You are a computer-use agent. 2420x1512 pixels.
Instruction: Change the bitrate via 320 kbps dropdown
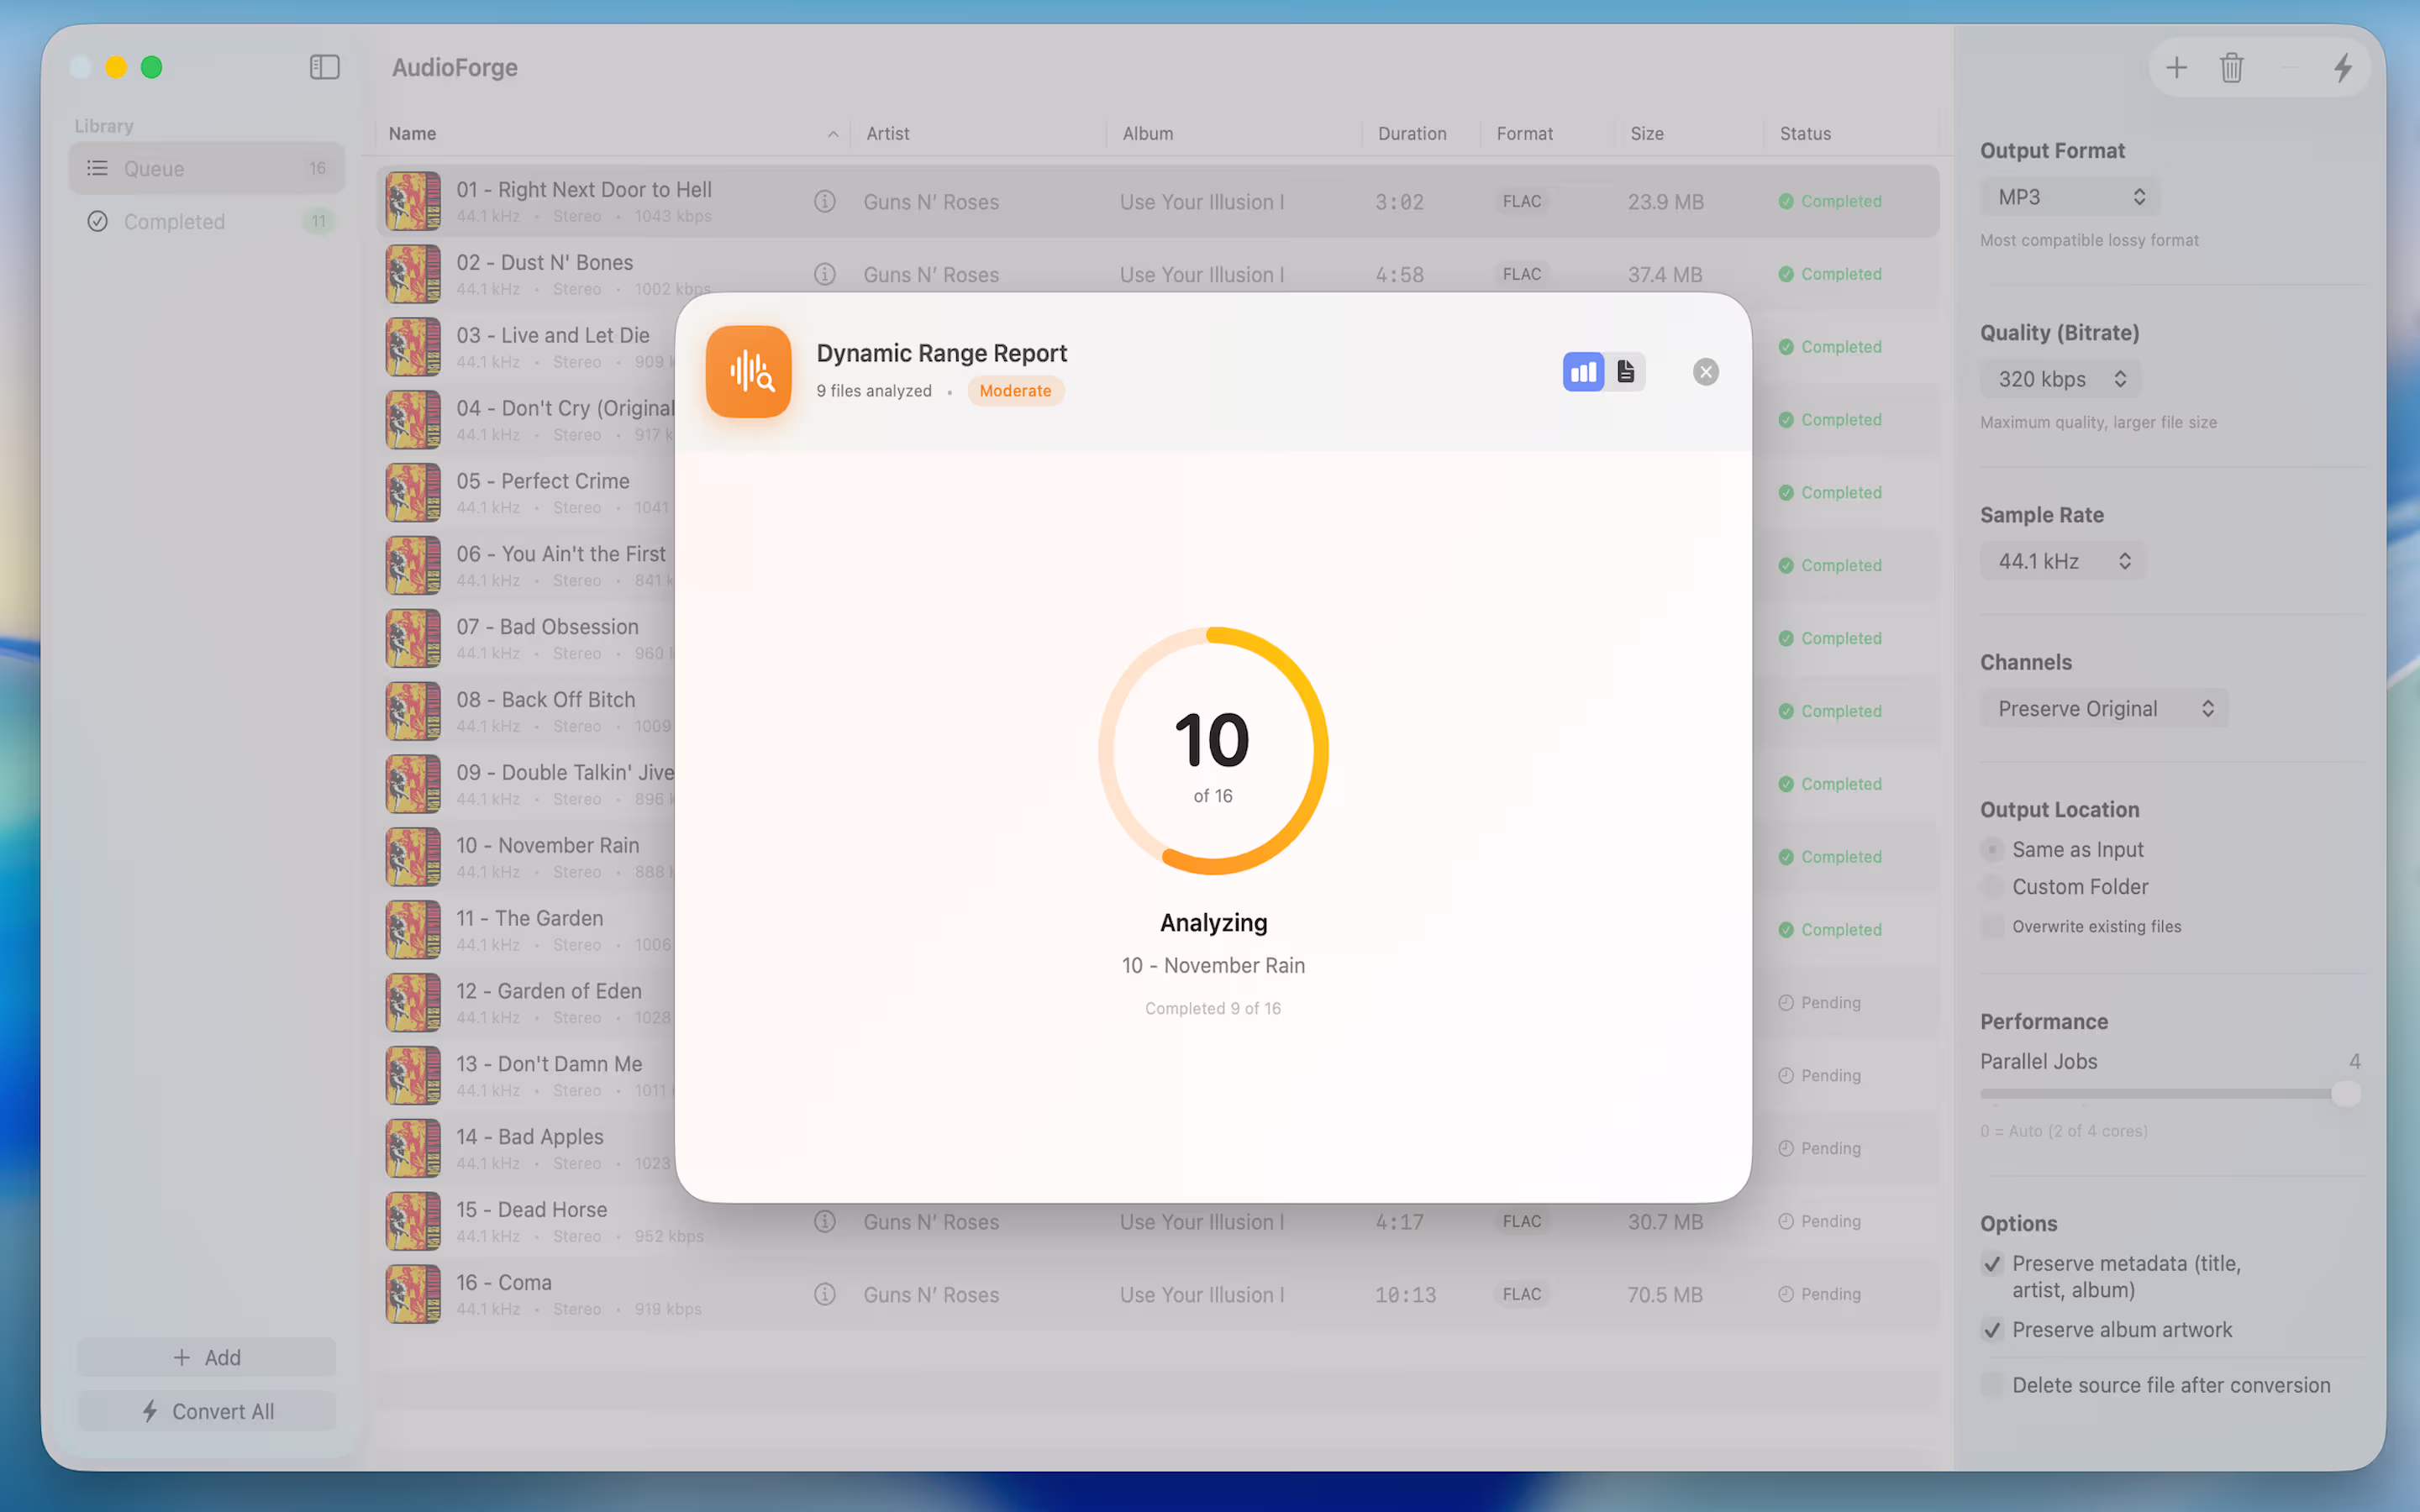[x=2060, y=379]
